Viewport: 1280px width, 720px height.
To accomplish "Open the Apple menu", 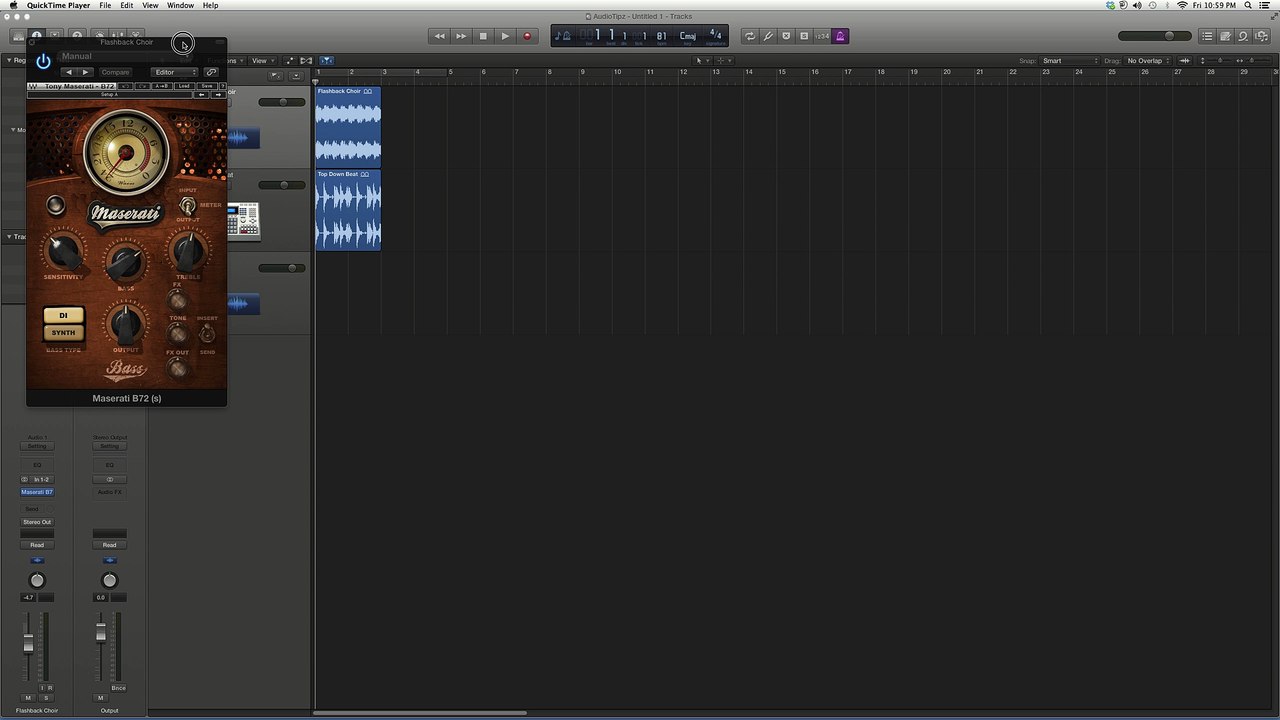I will (13, 5).
